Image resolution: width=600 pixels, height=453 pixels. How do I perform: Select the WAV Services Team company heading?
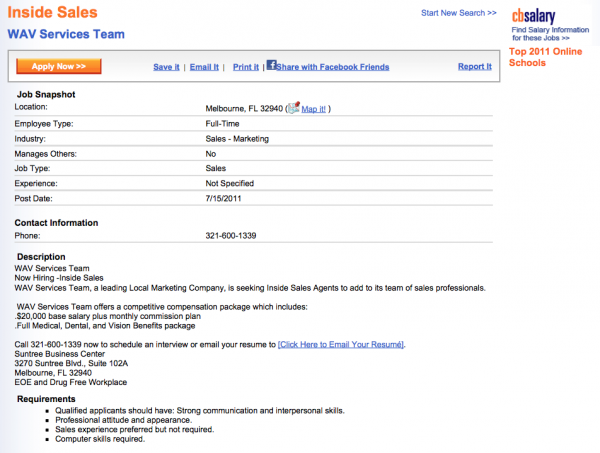pyautogui.click(x=66, y=34)
